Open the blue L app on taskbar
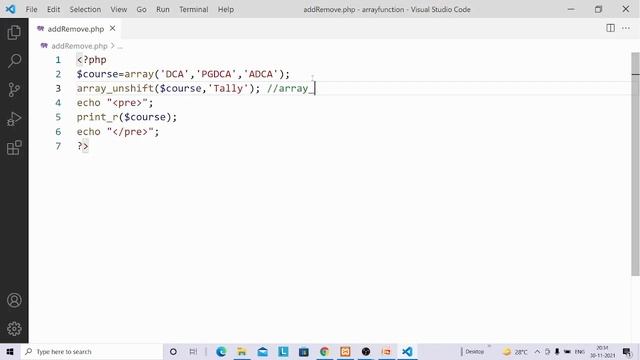Image resolution: width=640 pixels, height=360 pixels. click(x=283, y=351)
